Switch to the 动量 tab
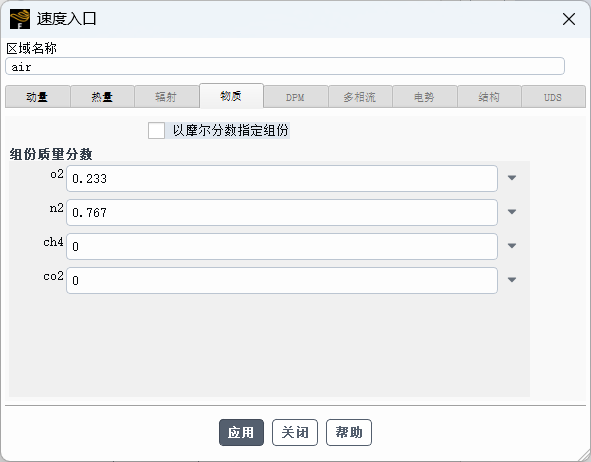The width and height of the screenshot is (591, 462). coord(38,97)
